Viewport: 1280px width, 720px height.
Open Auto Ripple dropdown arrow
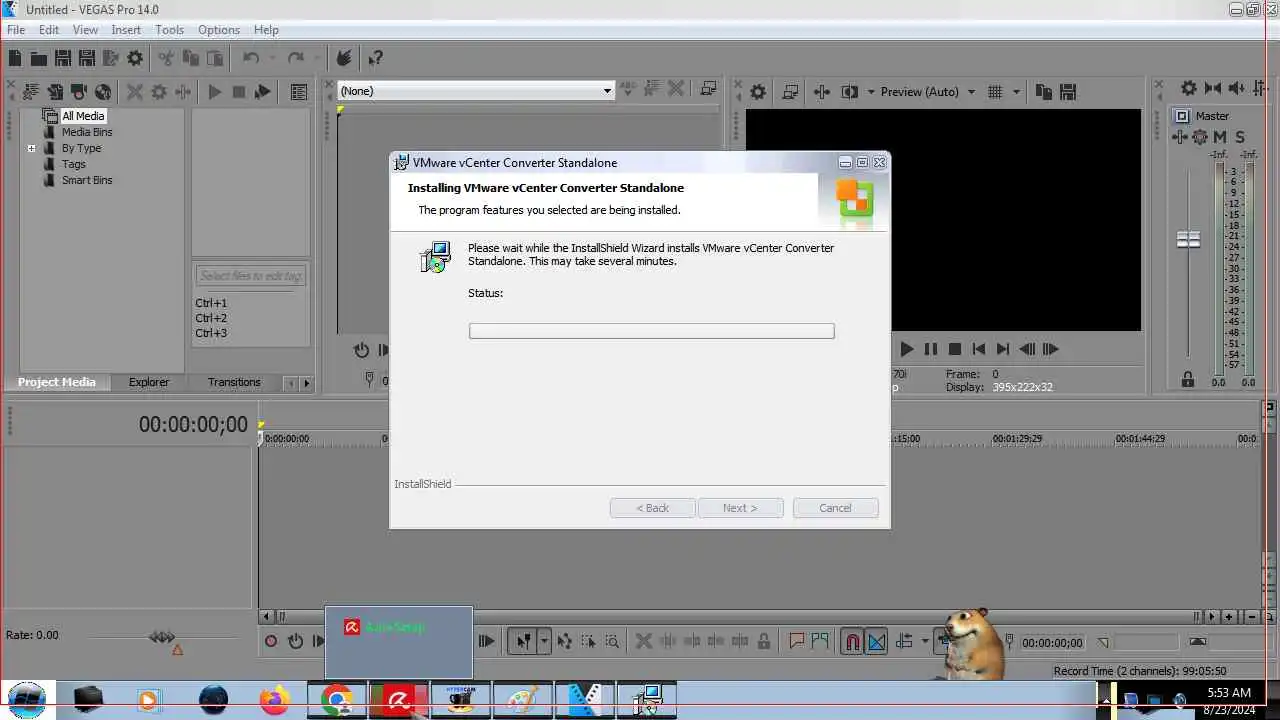[925, 642]
